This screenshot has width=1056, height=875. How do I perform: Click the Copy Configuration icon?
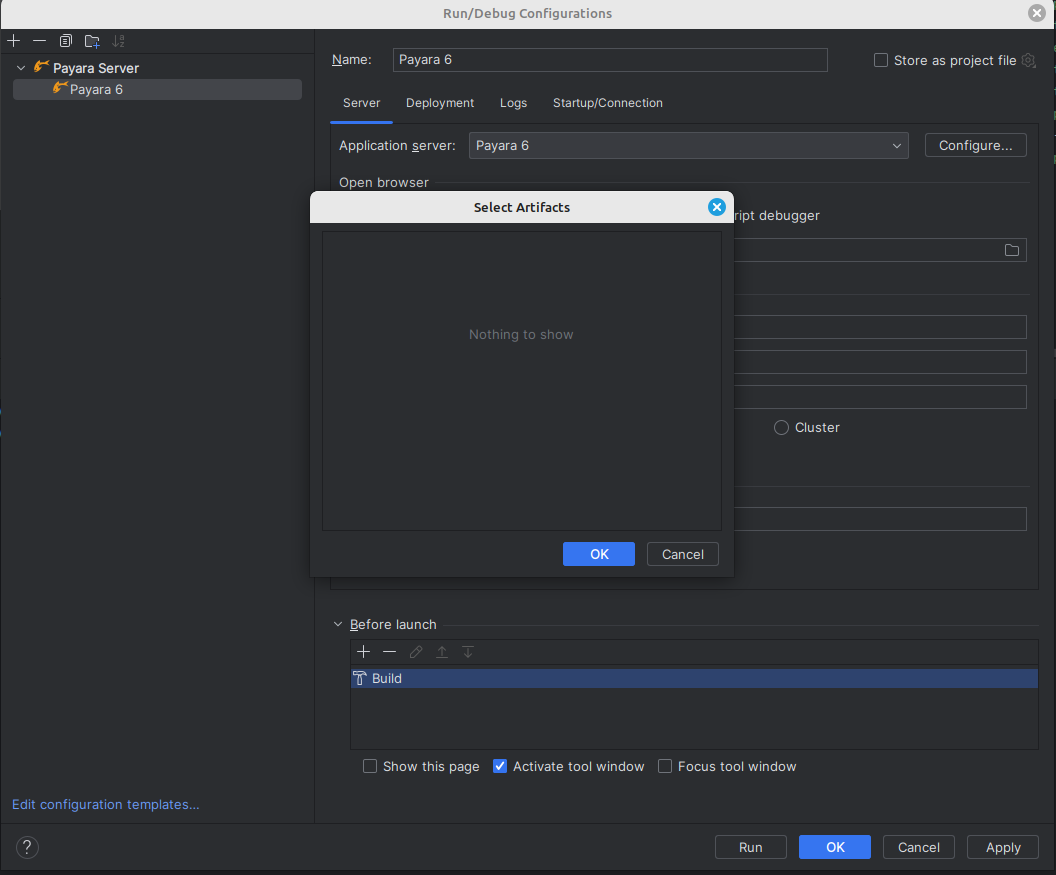coord(66,41)
